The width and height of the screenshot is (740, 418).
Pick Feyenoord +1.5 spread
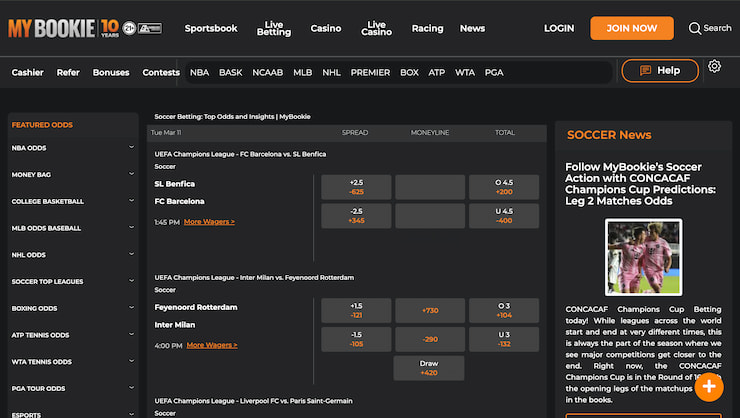[356, 310]
